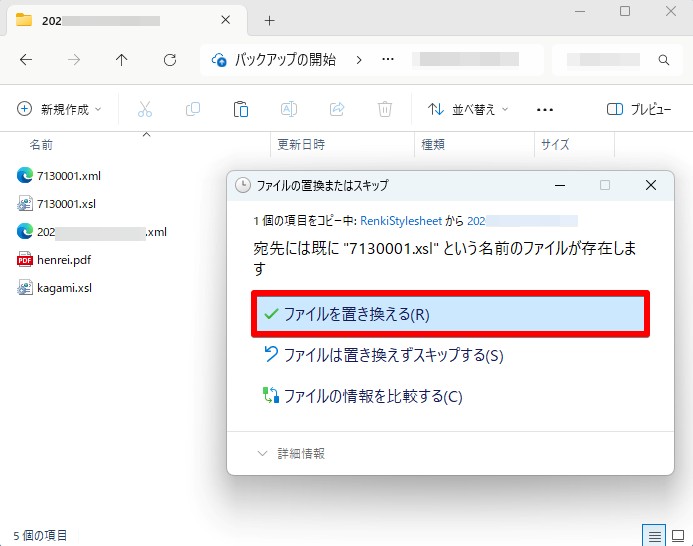Click the Paste clipboard icon in toolbar
This screenshot has width=693, height=546.
coord(241,109)
